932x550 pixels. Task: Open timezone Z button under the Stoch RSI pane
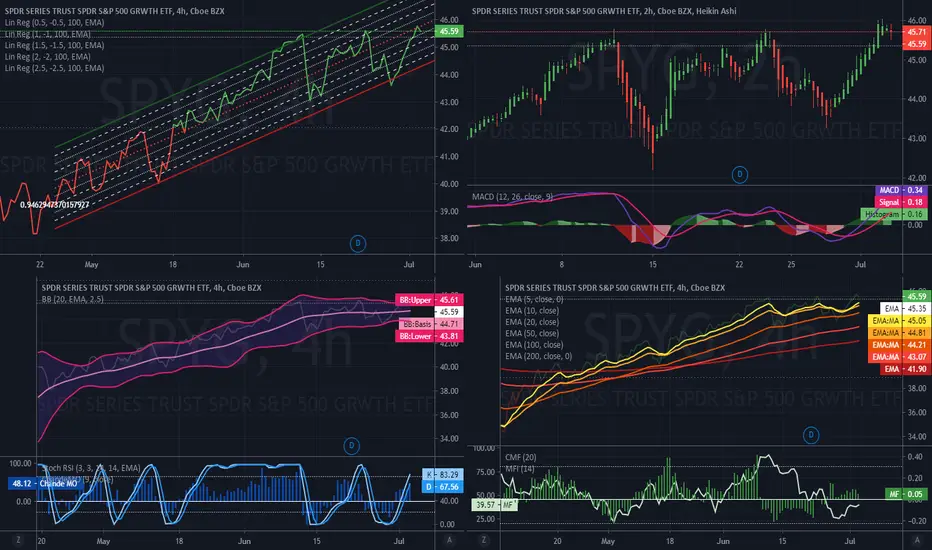pos(18,540)
